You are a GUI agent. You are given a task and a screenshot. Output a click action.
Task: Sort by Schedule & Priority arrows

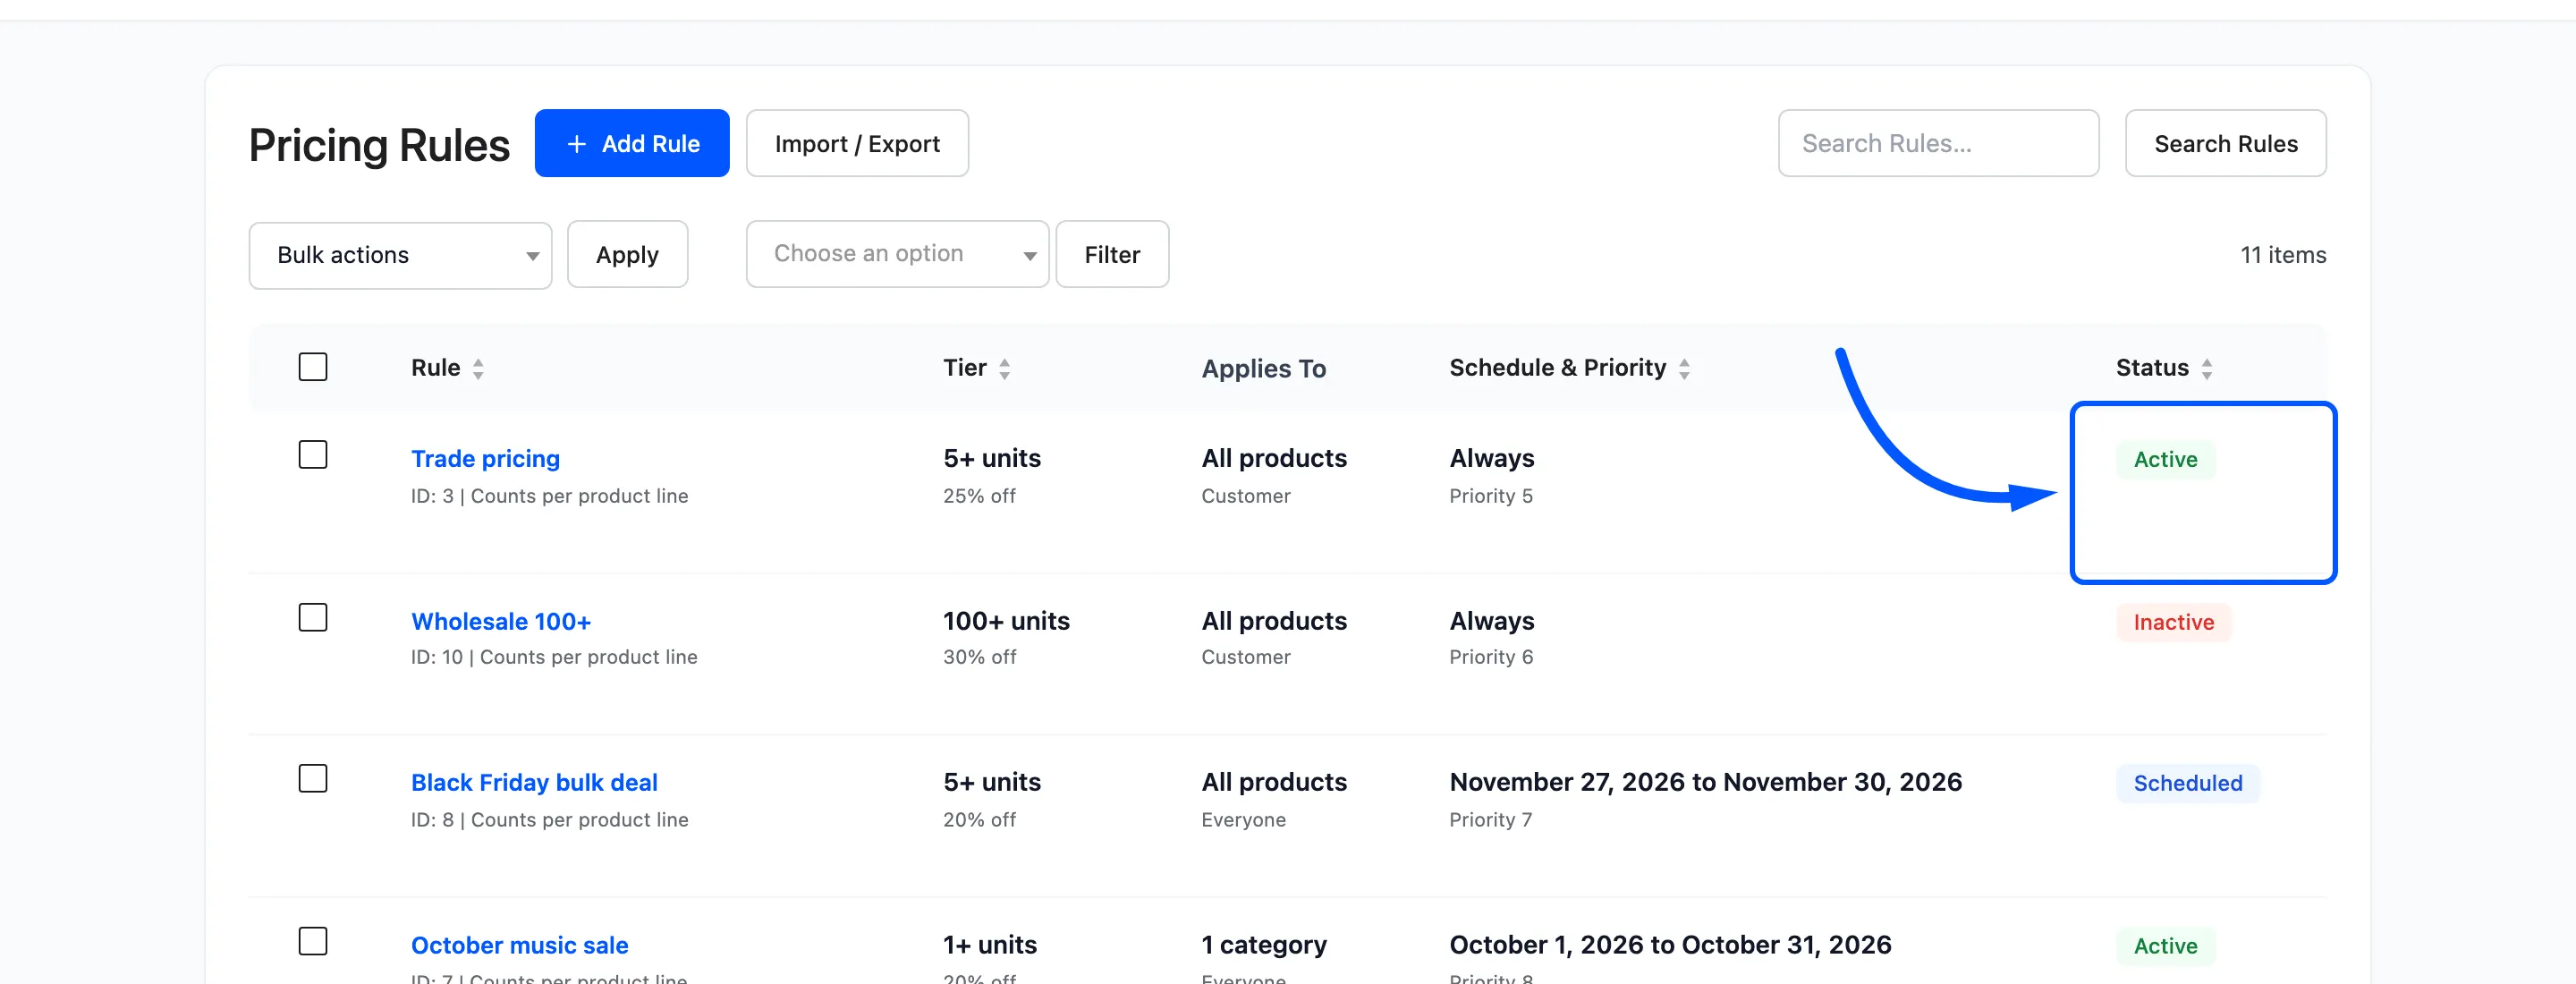tap(1684, 369)
